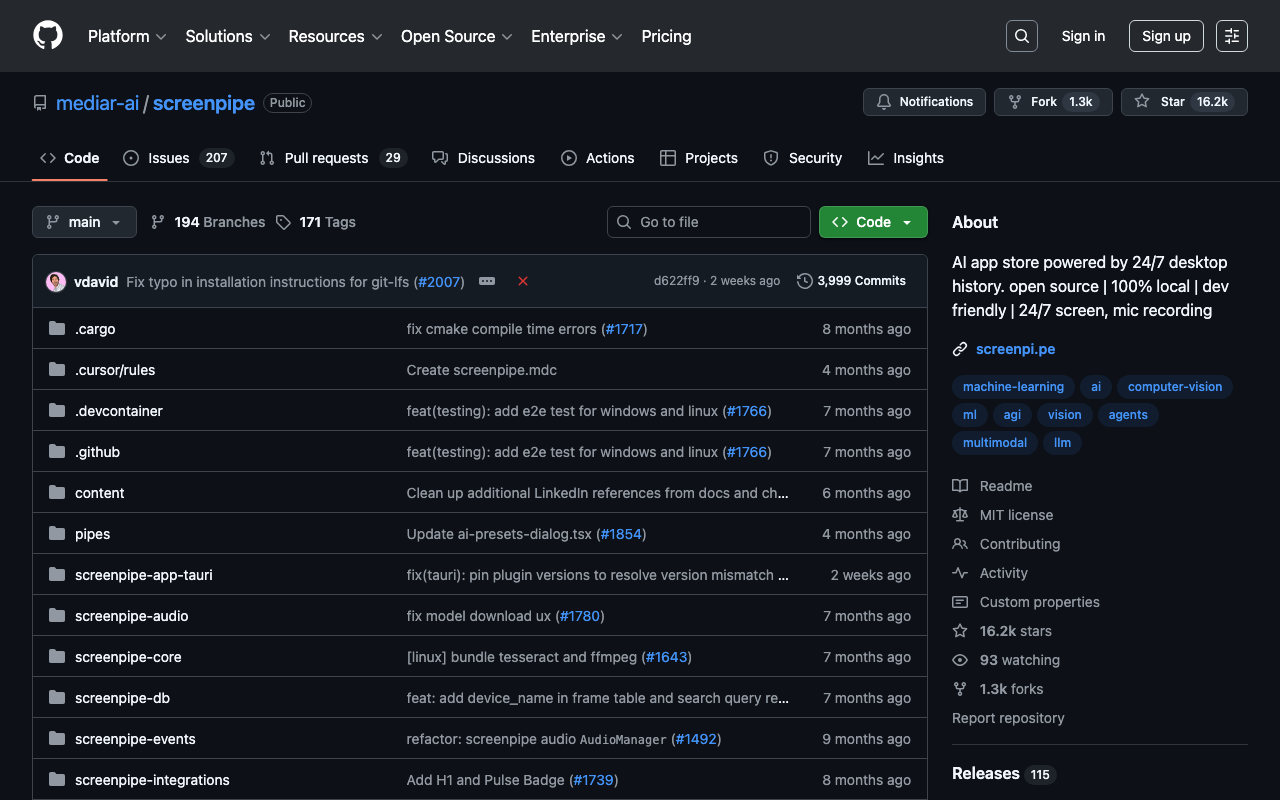Click the Sign up button
Screen dimensions: 1280x800
(x=1165, y=36)
